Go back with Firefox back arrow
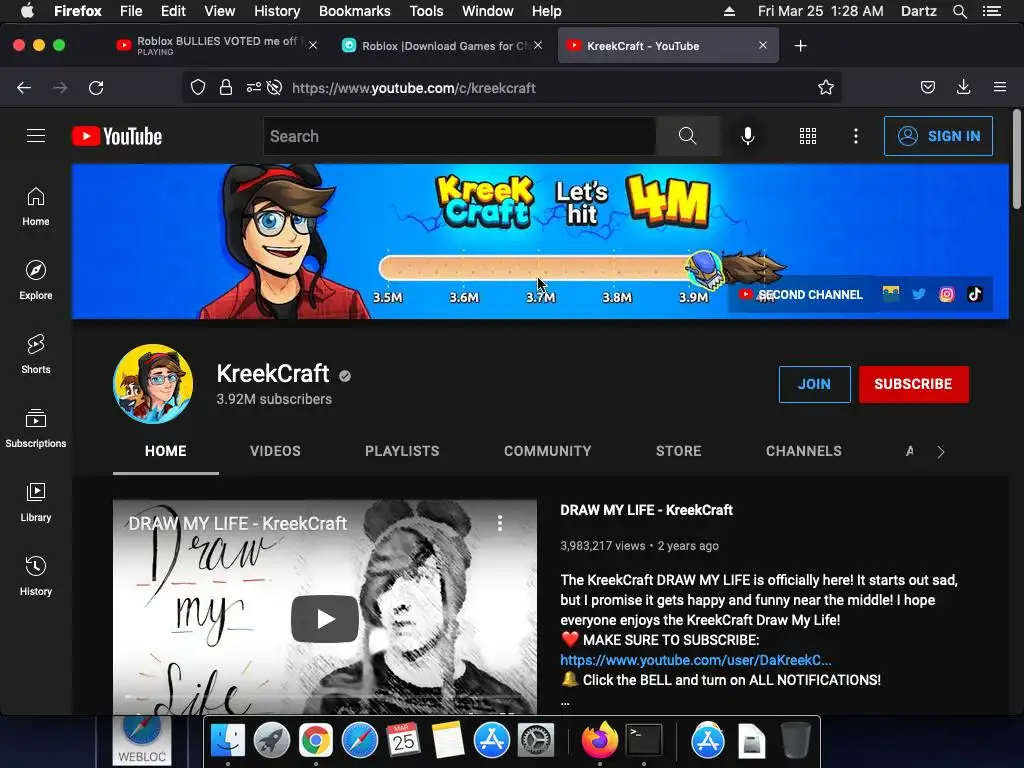This screenshot has height=768, width=1024. [24, 88]
